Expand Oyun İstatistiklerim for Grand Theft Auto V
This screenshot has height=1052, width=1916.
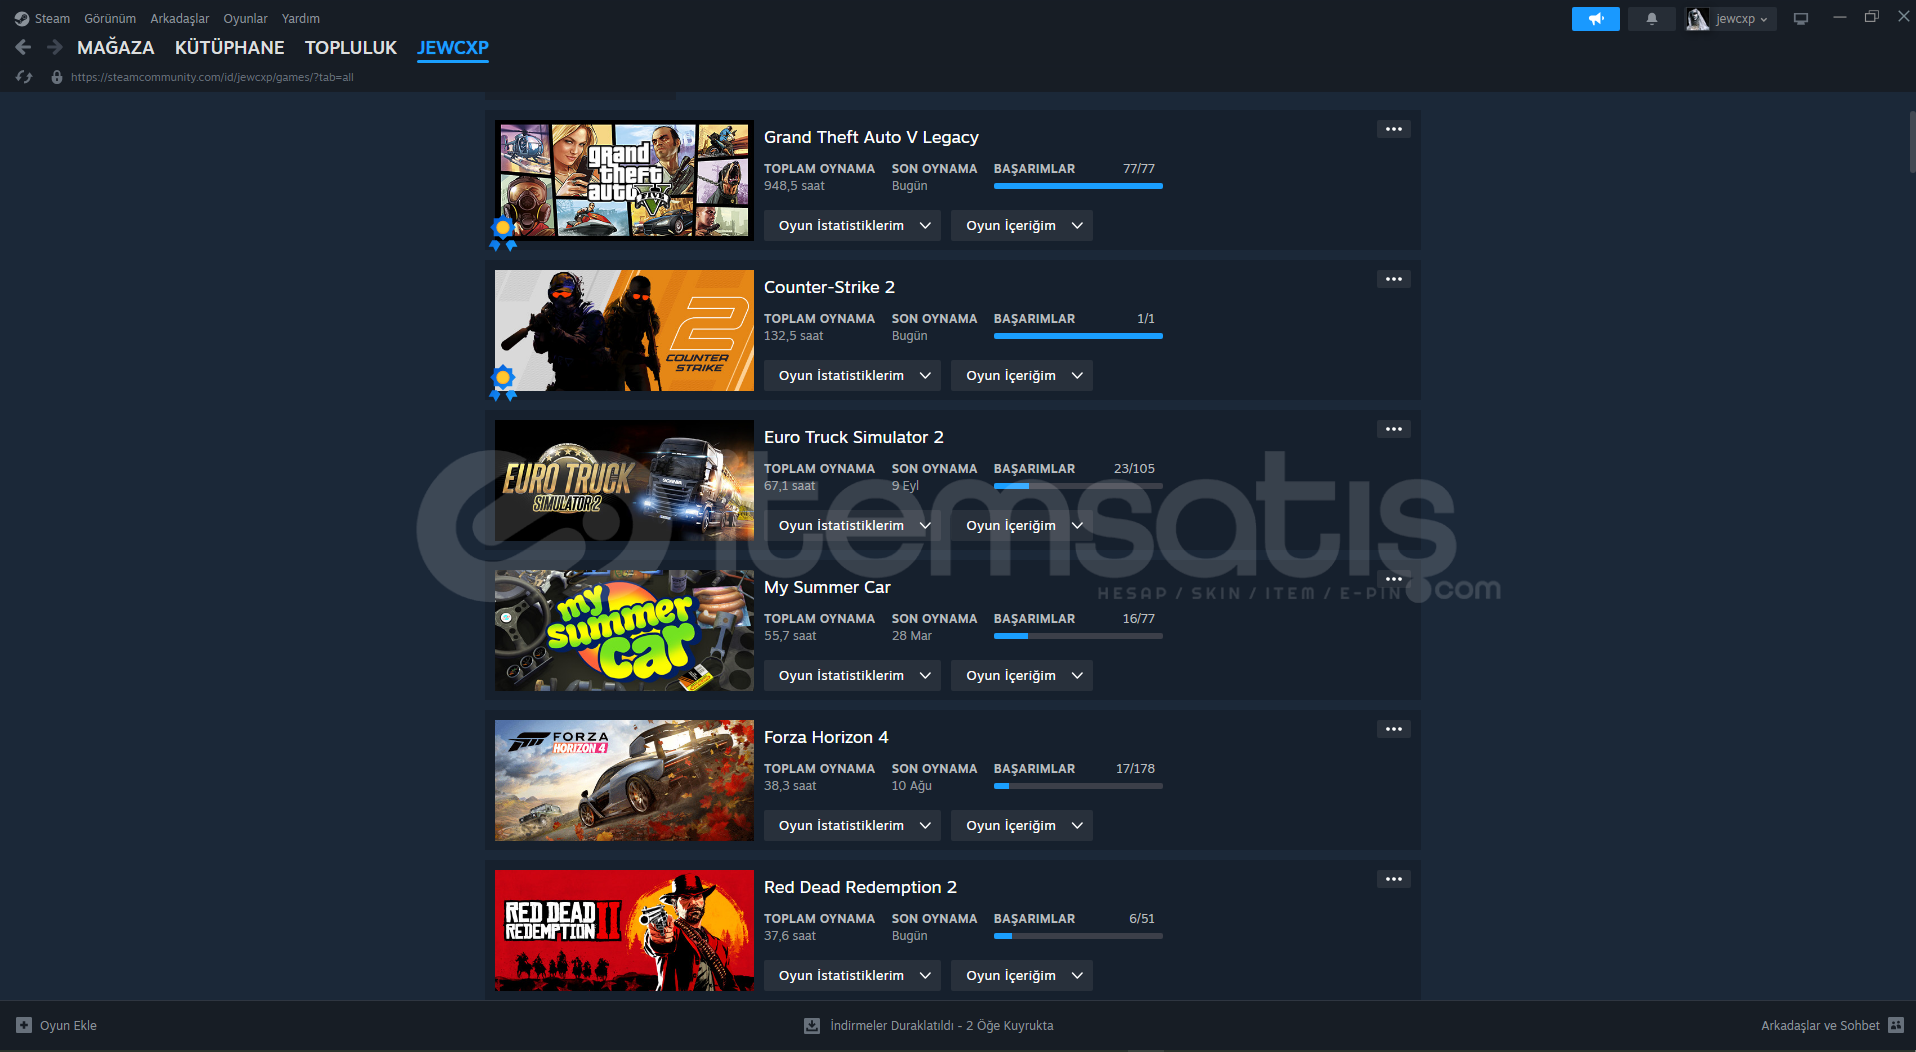pos(852,226)
